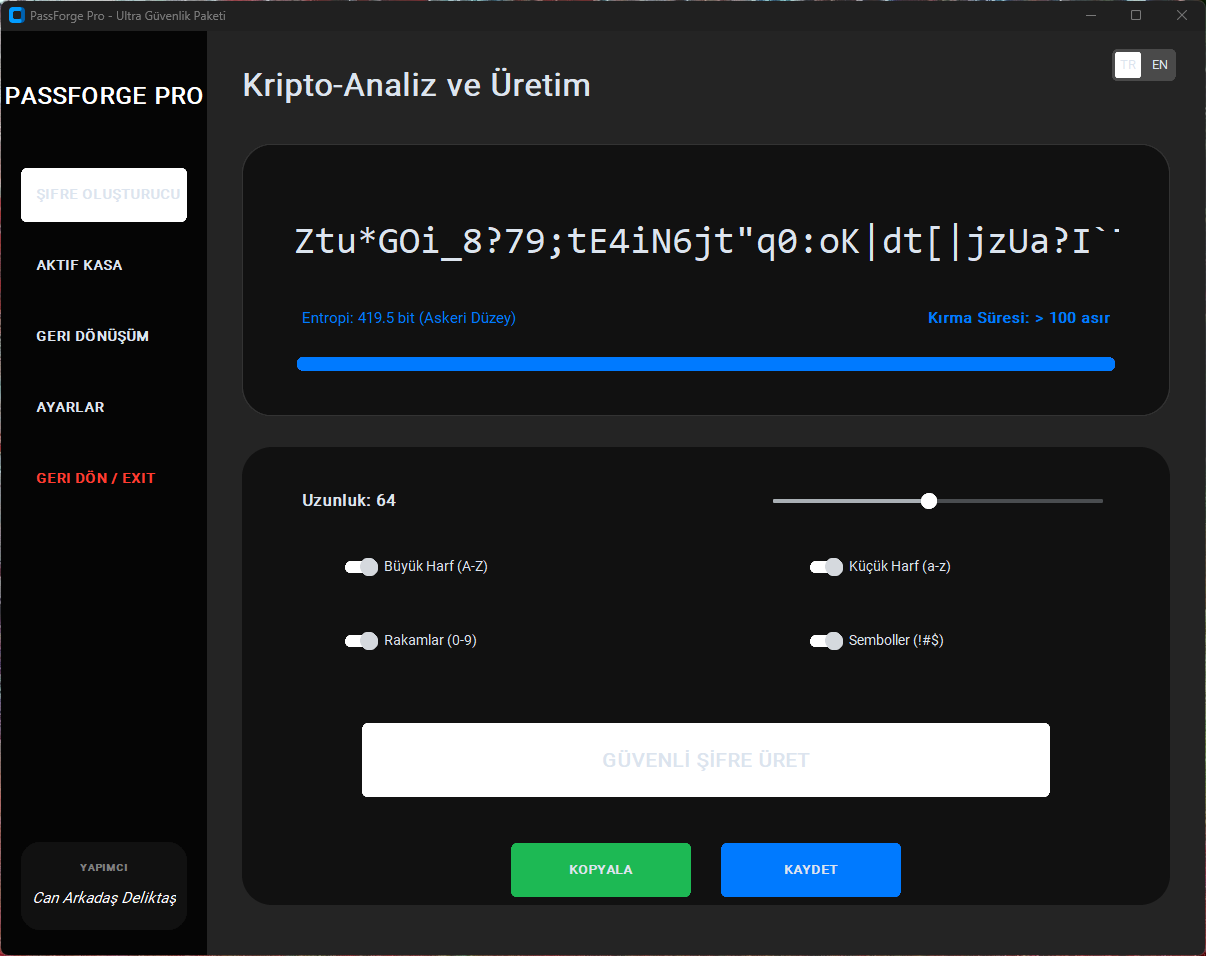Toggle the Büyük Harf (A-Z) switch
Screen dimensions: 1206x956
(x=361, y=567)
